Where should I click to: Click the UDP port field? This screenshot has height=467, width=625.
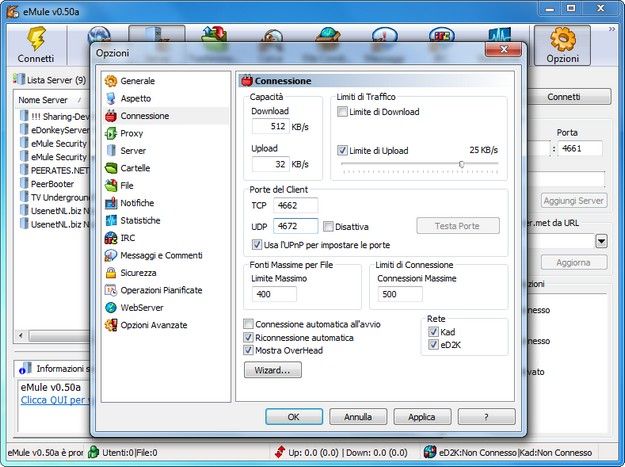point(295,226)
